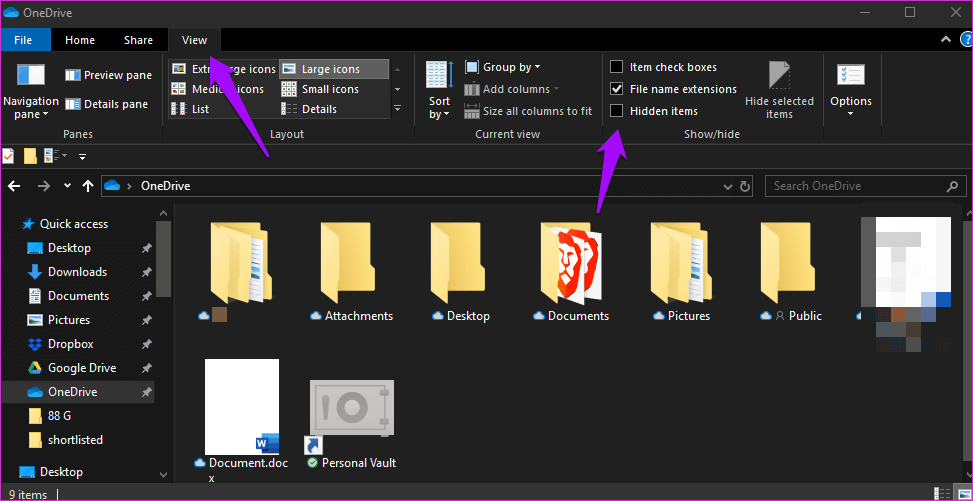Image resolution: width=973 pixels, height=501 pixels.
Task: Select the Public folder
Action: (791, 271)
